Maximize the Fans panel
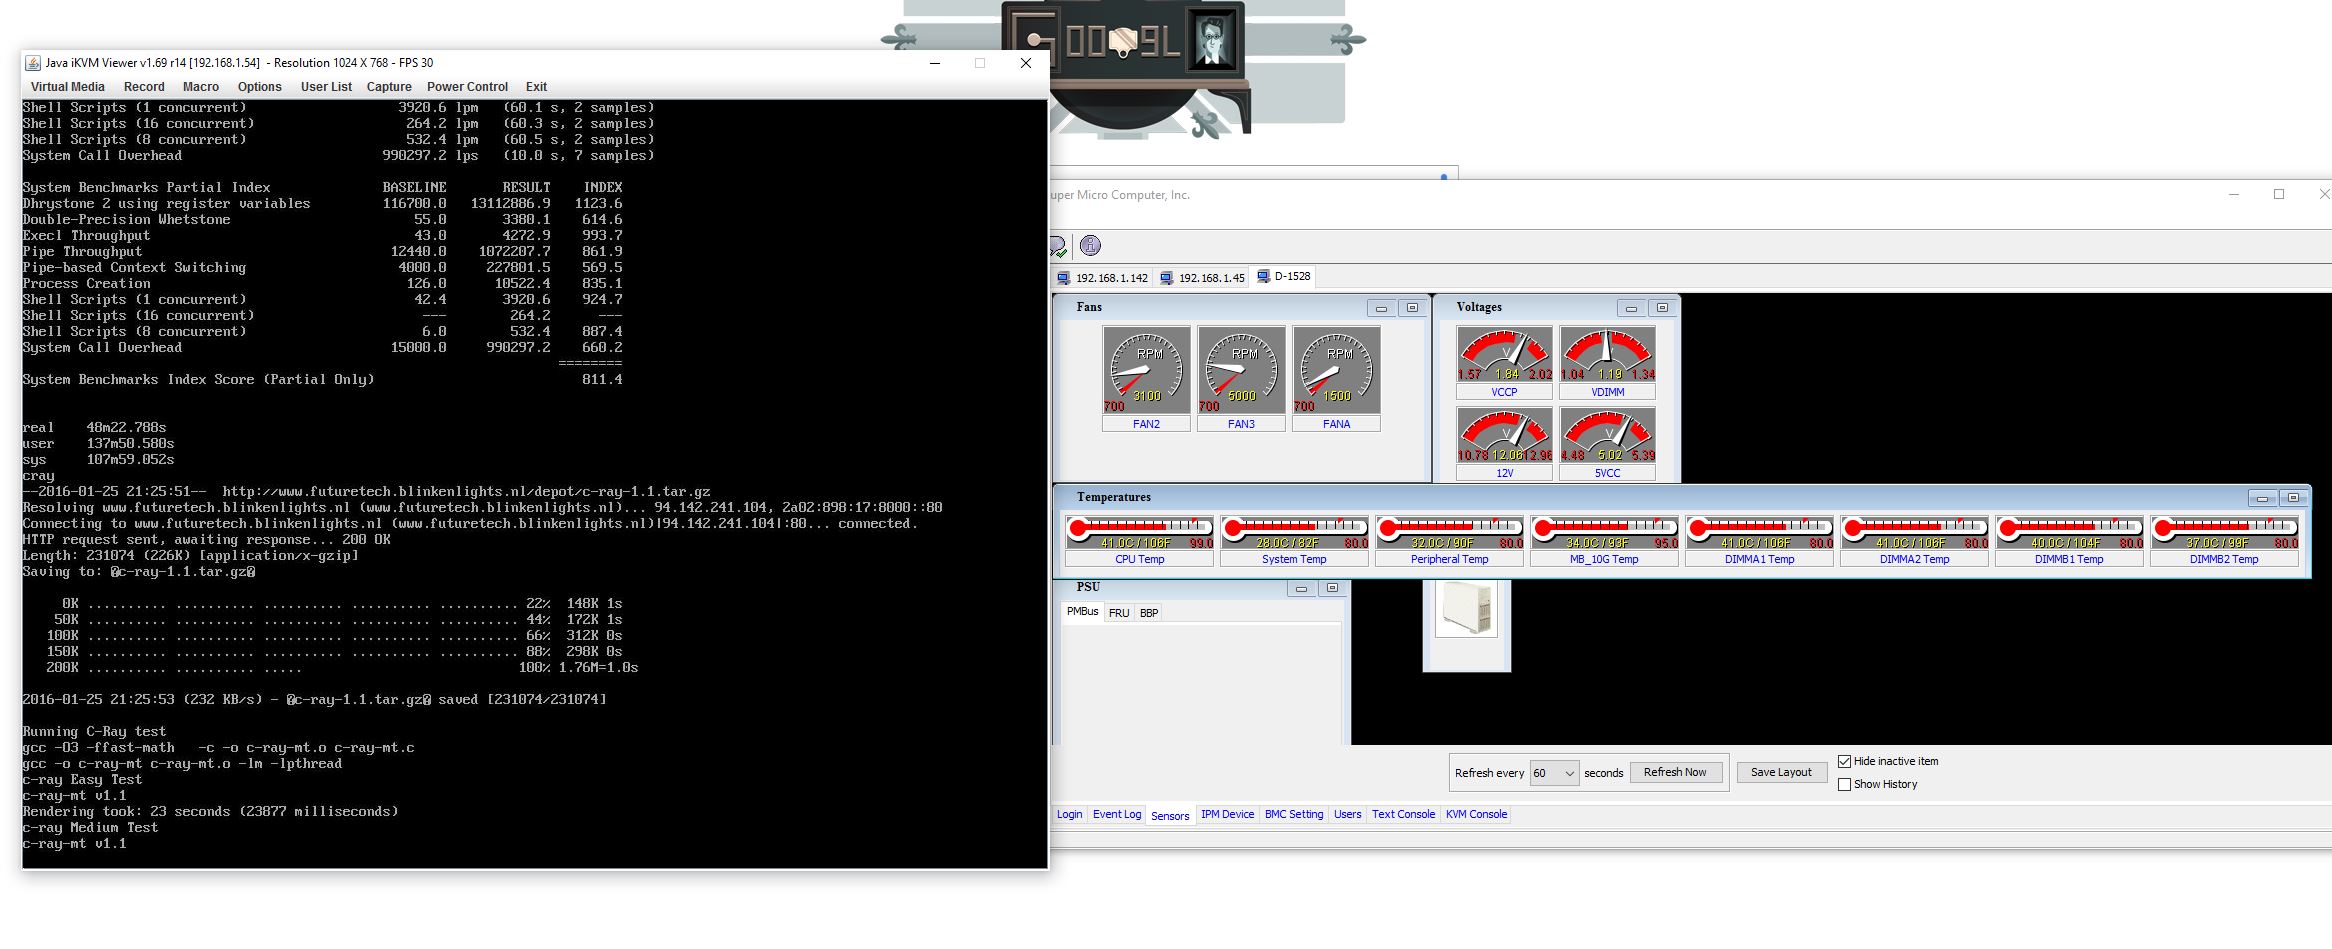 [1412, 308]
